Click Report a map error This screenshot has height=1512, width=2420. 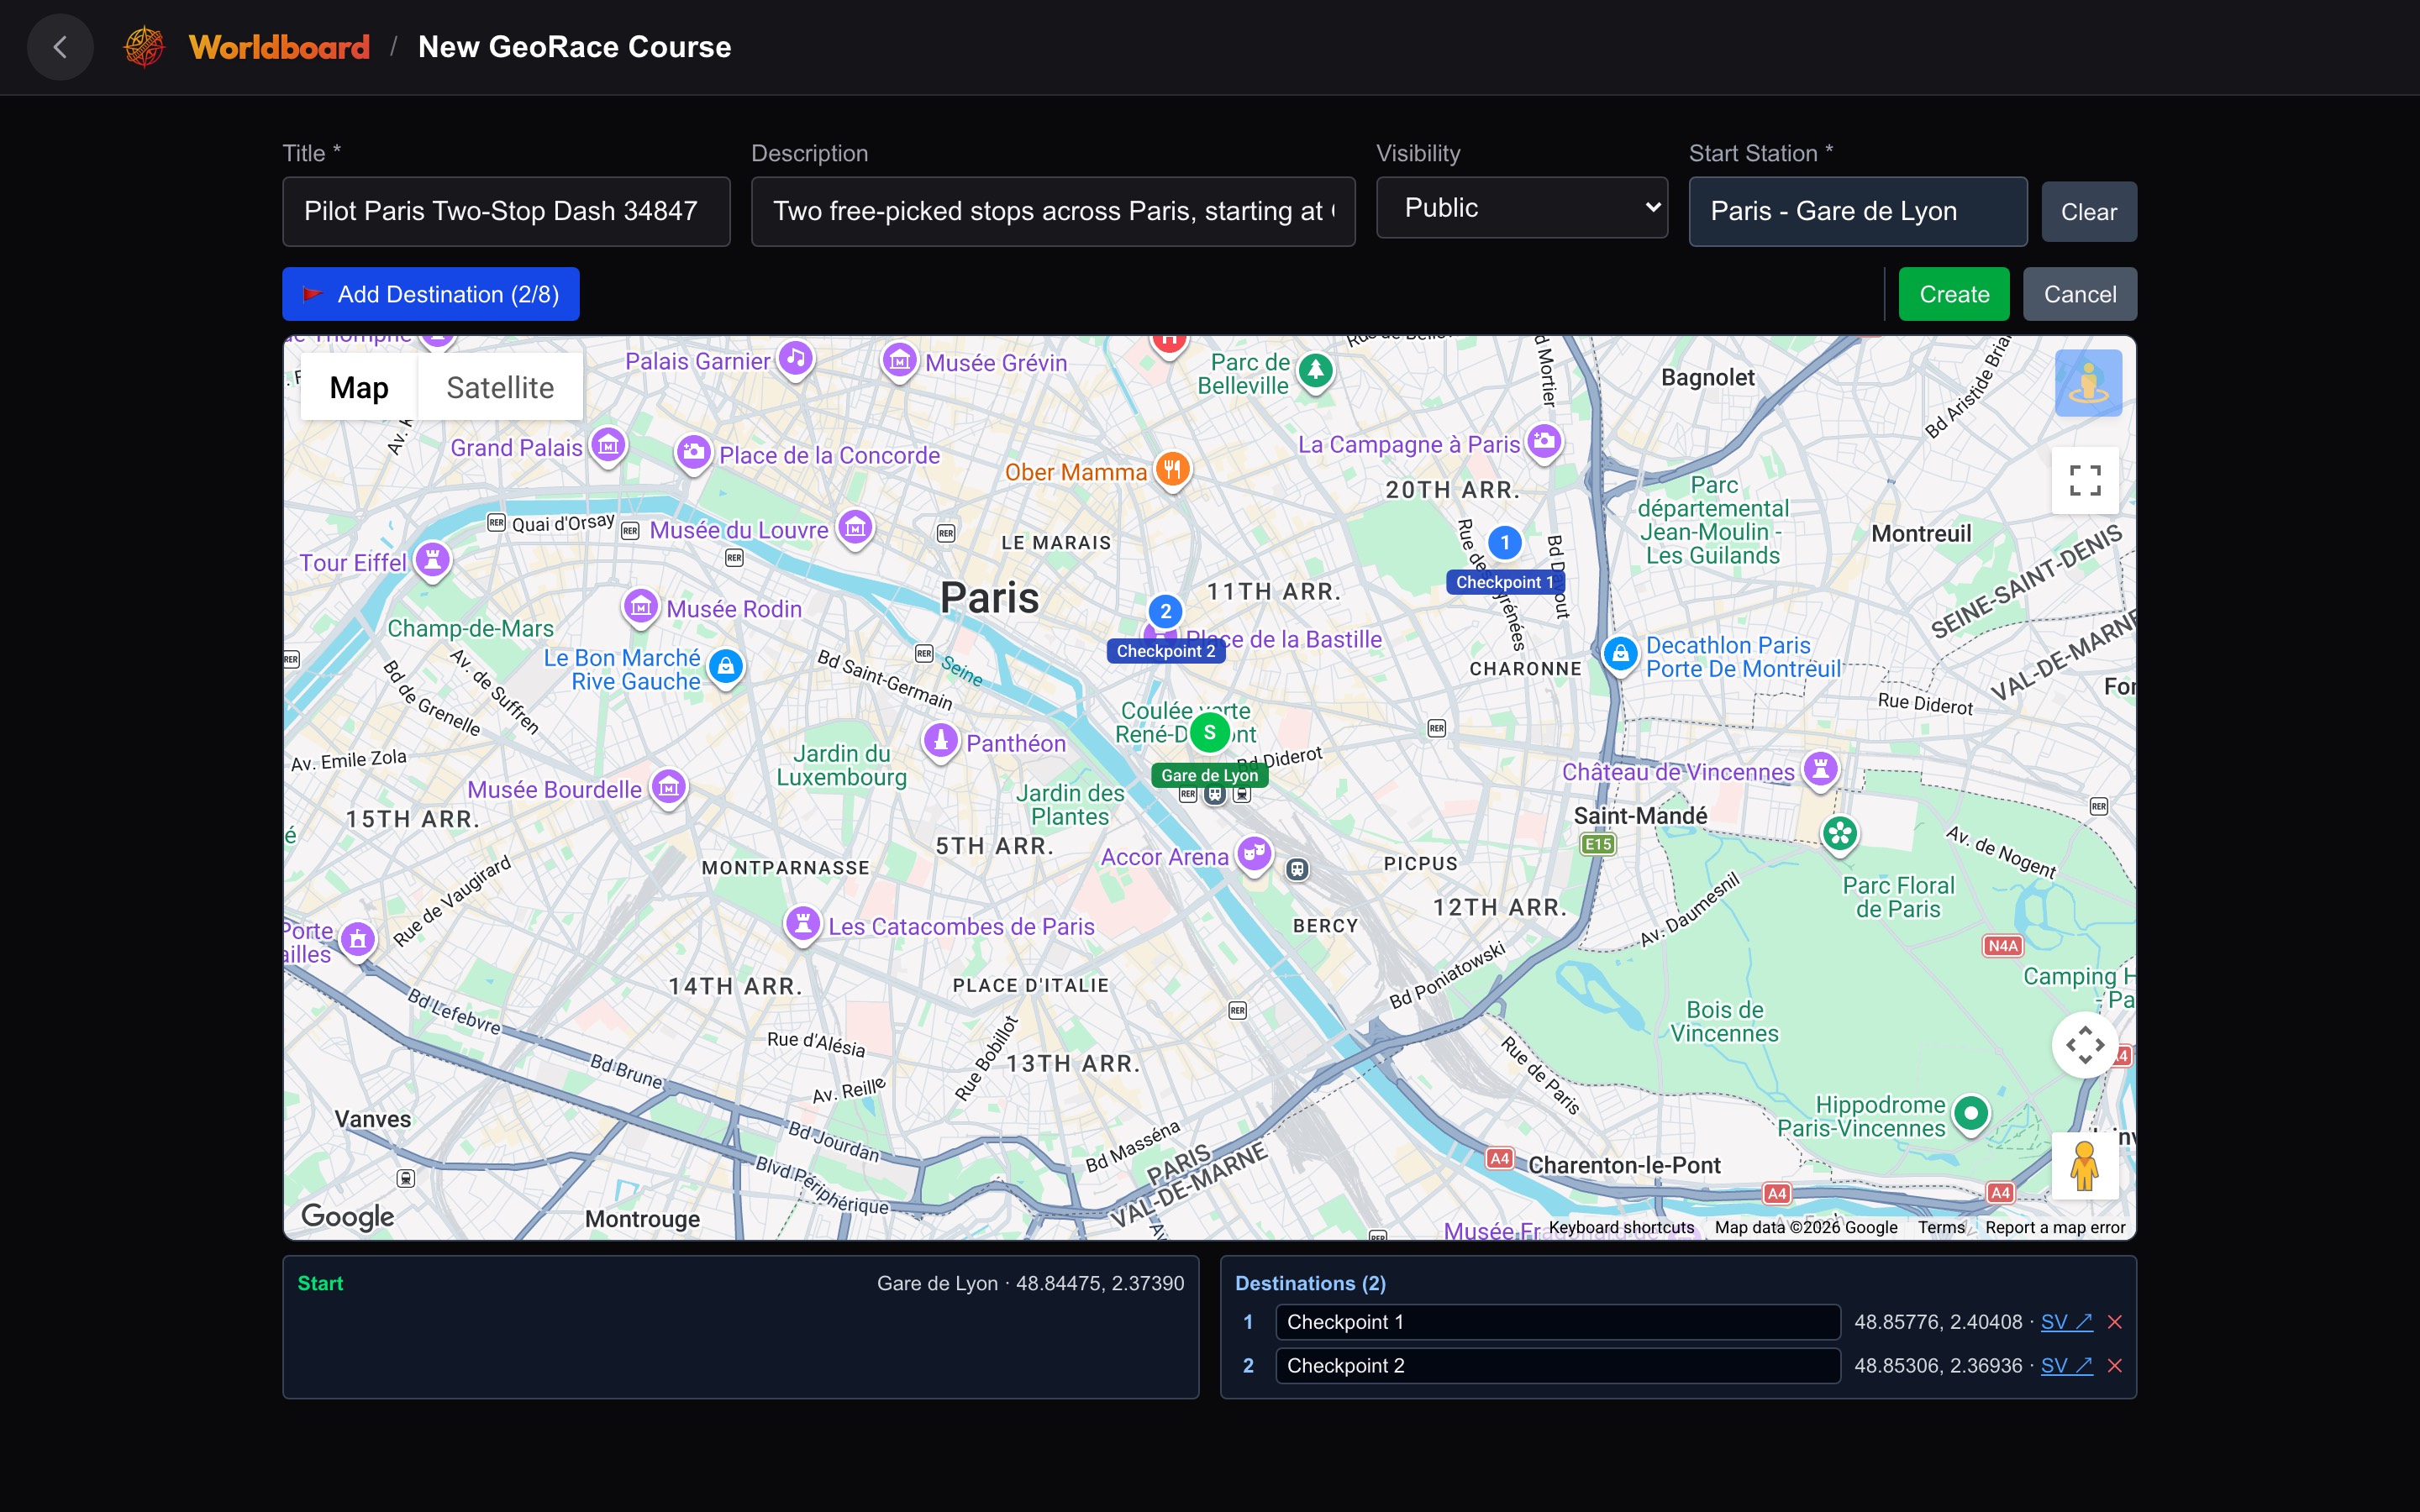pos(2055,1227)
